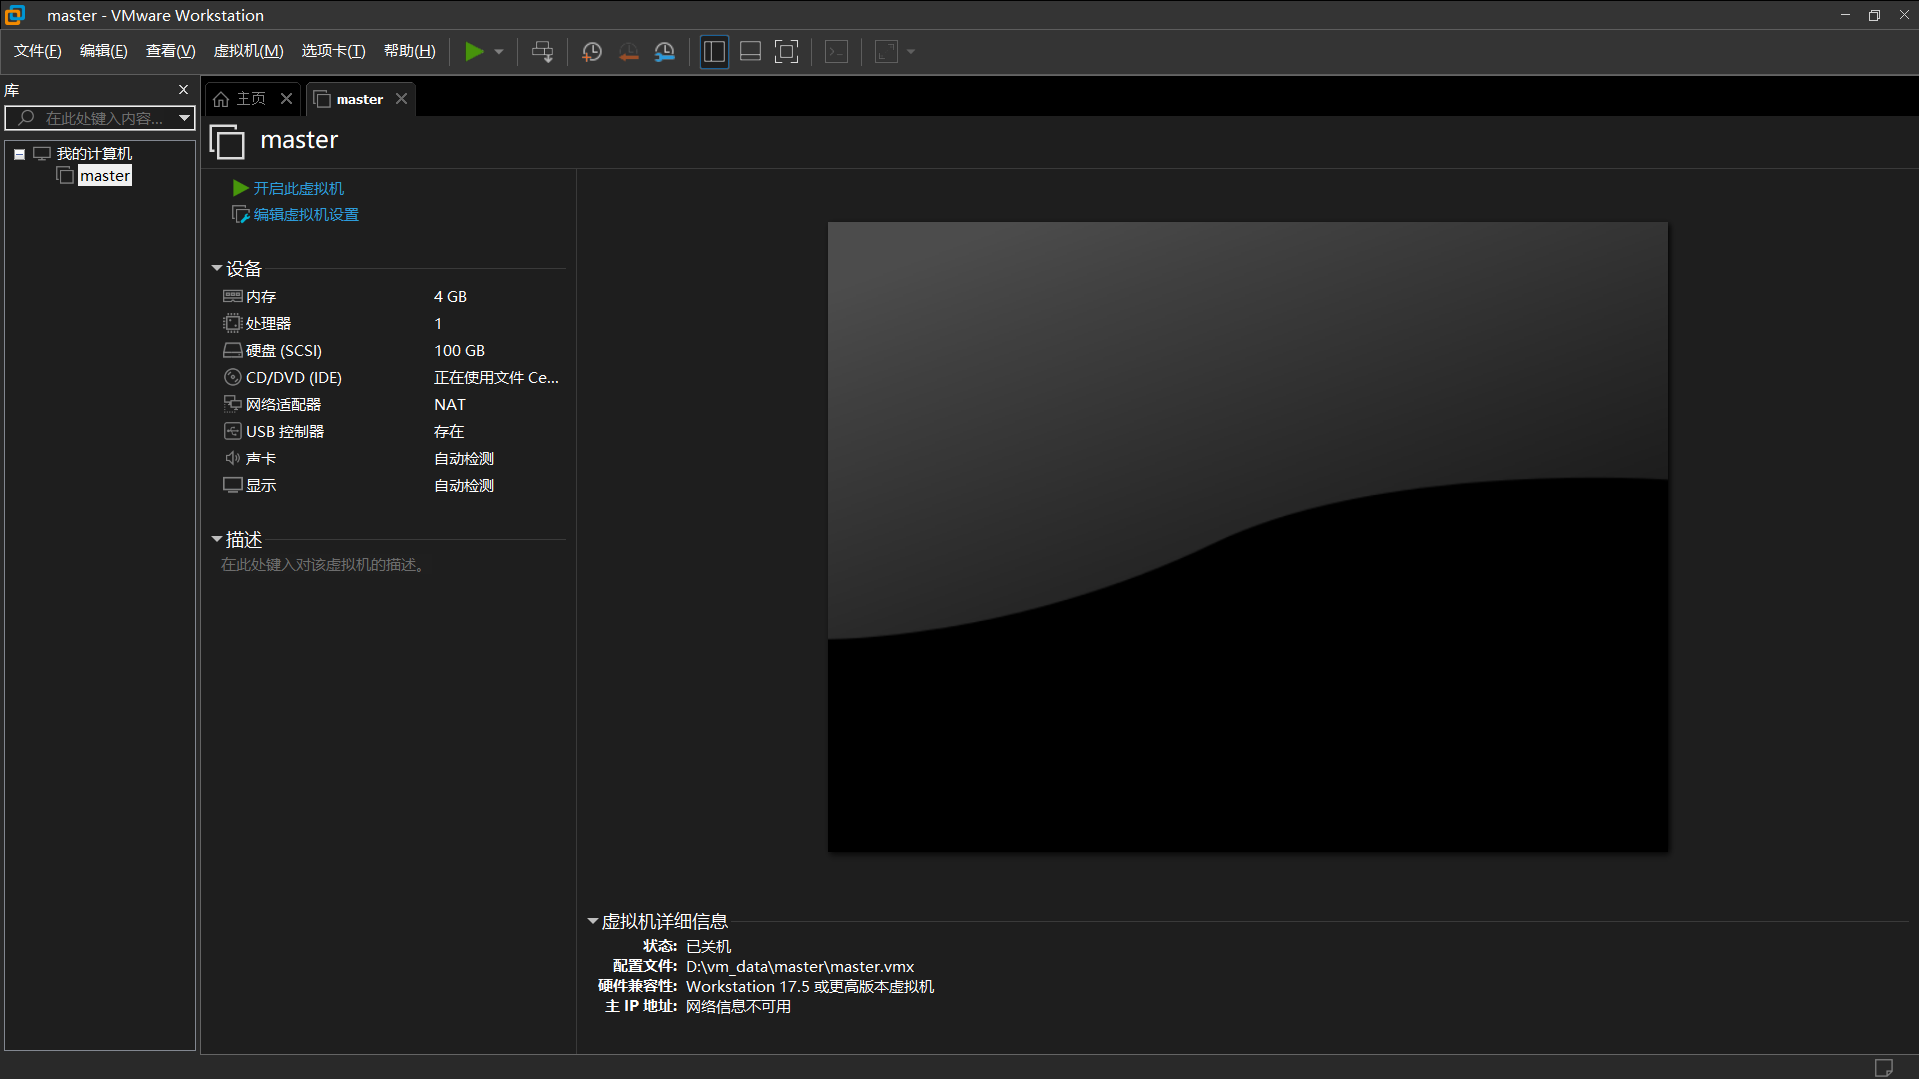Open the 文件(F) menu
The height and width of the screenshot is (1079, 1919).
[x=38, y=51]
